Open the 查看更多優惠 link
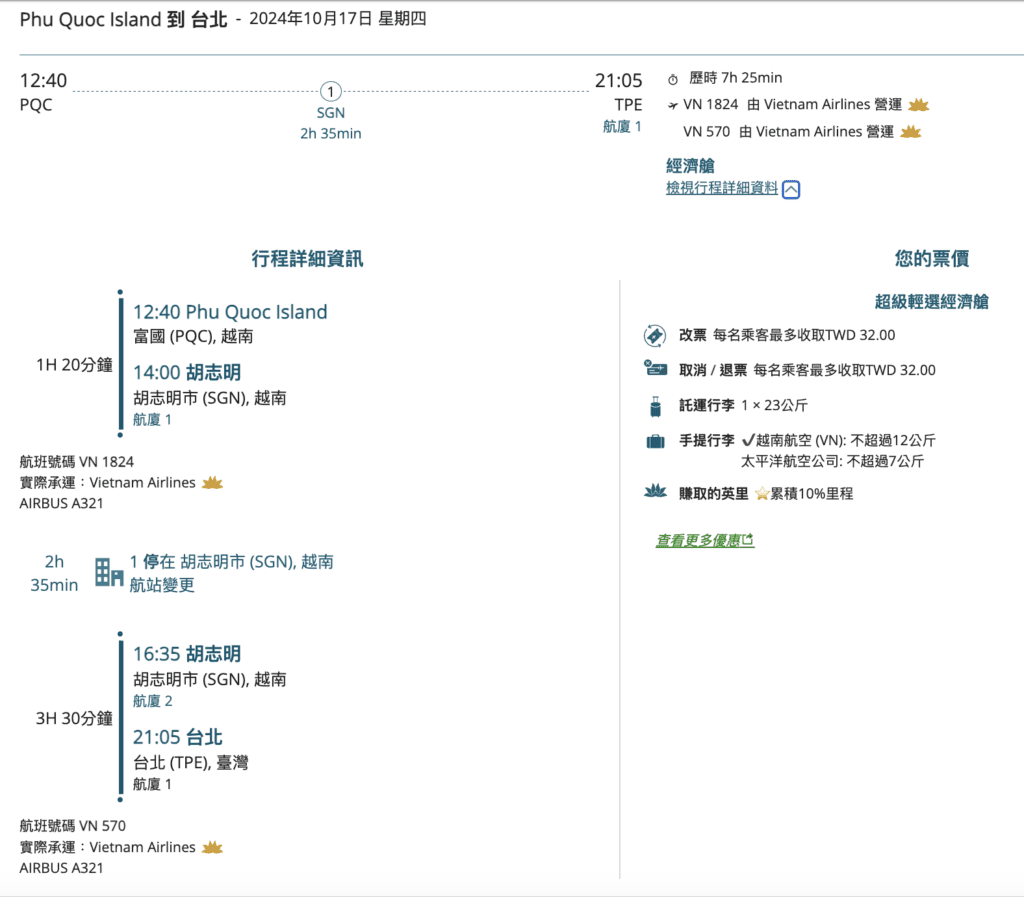This screenshot has width=1024, height=897. (x=705, y=540)
